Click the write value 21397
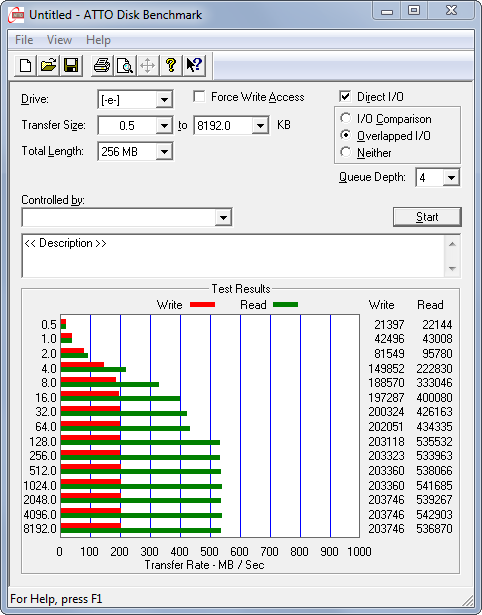 click(389, 325)
